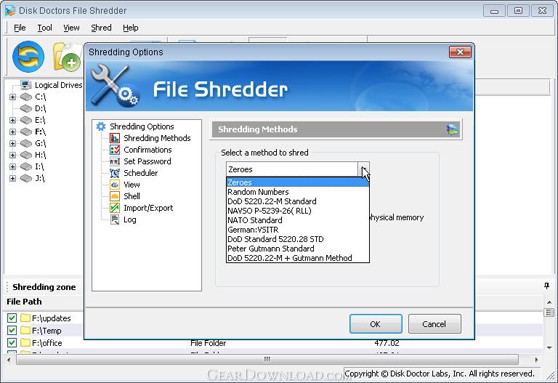
Task: Click the Import/Export icon
Action: point(115,208)
